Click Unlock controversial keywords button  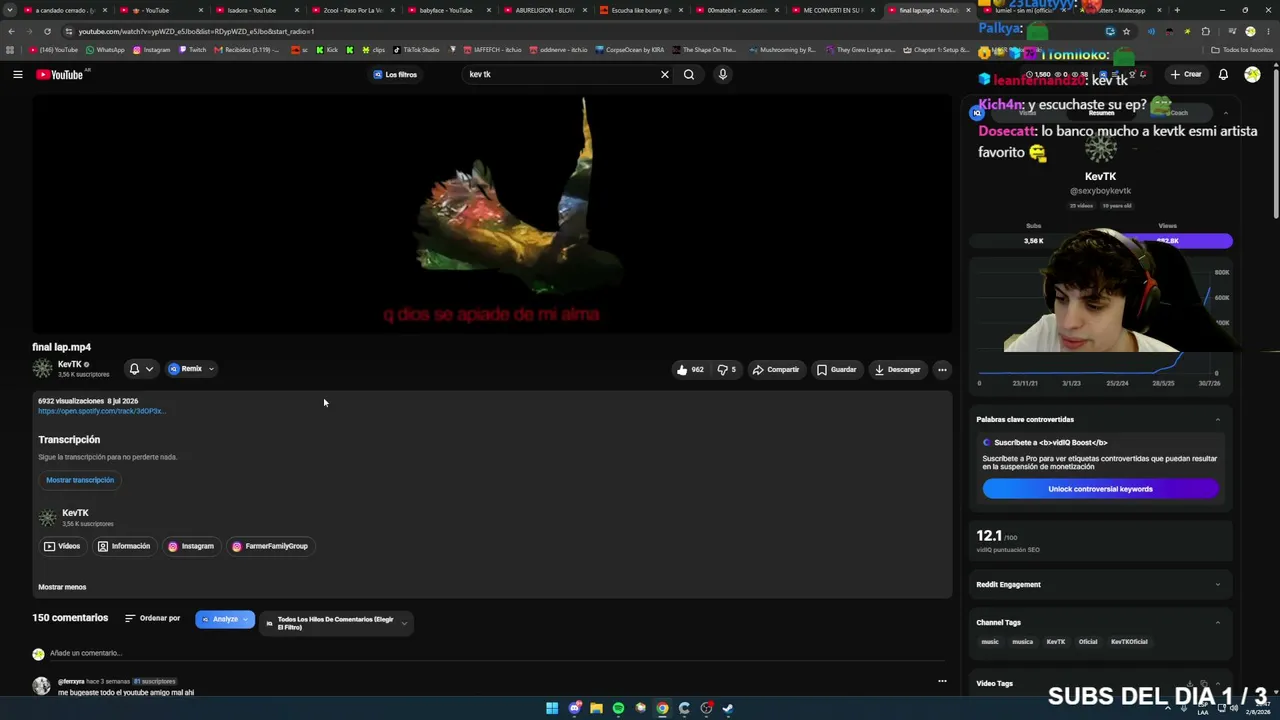[x=1100, y=489]
